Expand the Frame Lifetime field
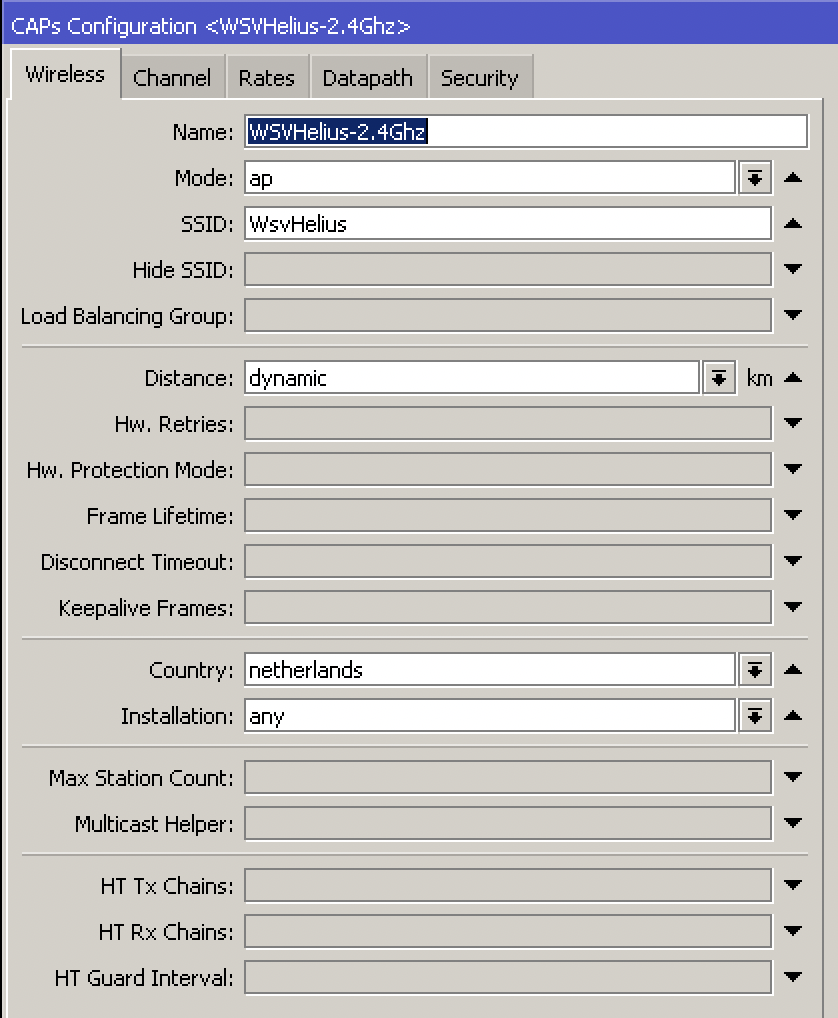 [792, 515]
